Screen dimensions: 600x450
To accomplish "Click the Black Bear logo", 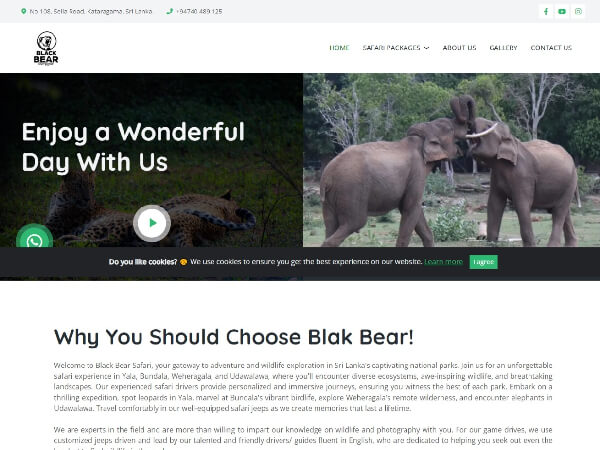I will [46, 48].
